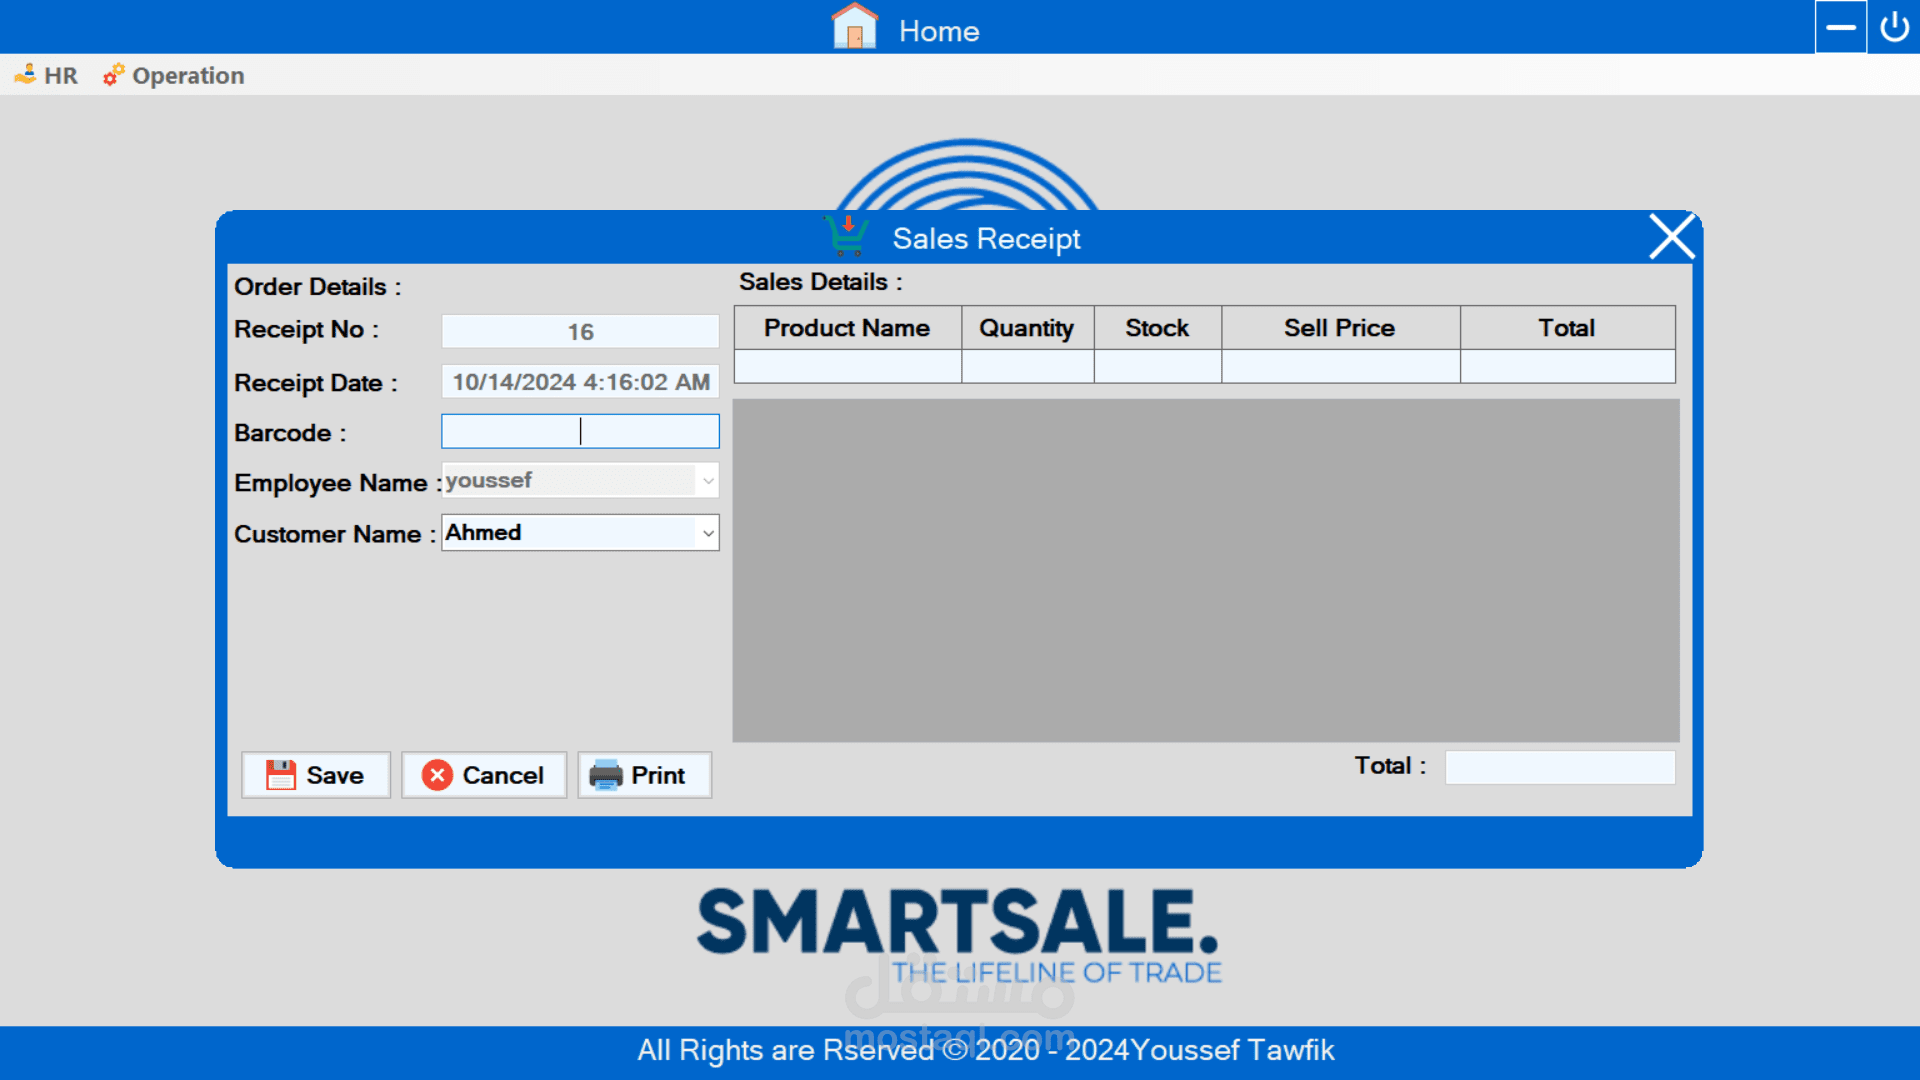The image size is (1920, 1080).
Task: Expand the Customer Name dropdown arrow
Action: click(x=708, y=533)
